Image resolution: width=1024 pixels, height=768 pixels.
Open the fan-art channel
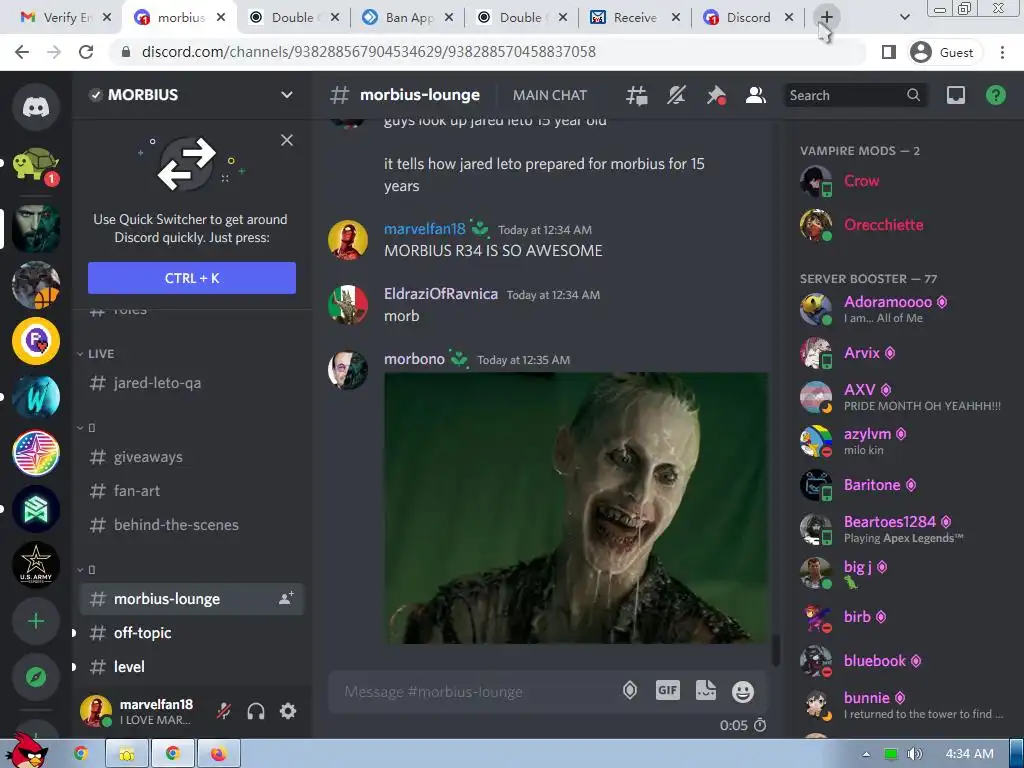pyautogui.click(x=192, y=490)
